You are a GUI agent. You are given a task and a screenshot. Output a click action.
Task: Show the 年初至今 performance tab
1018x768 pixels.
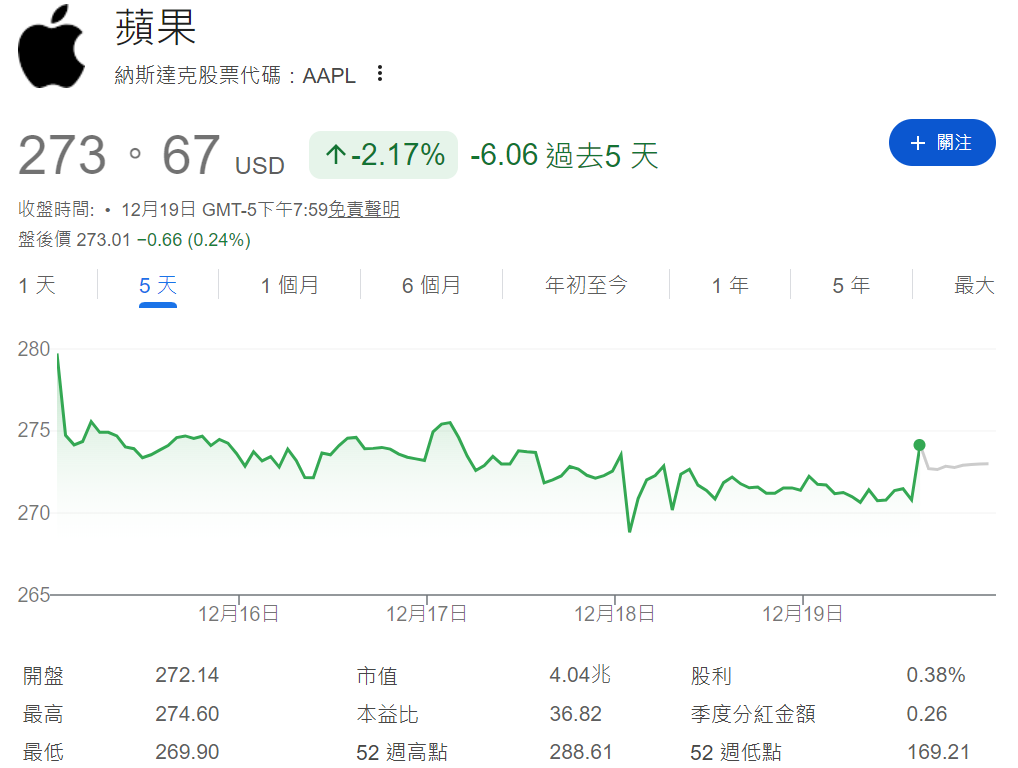586,285
